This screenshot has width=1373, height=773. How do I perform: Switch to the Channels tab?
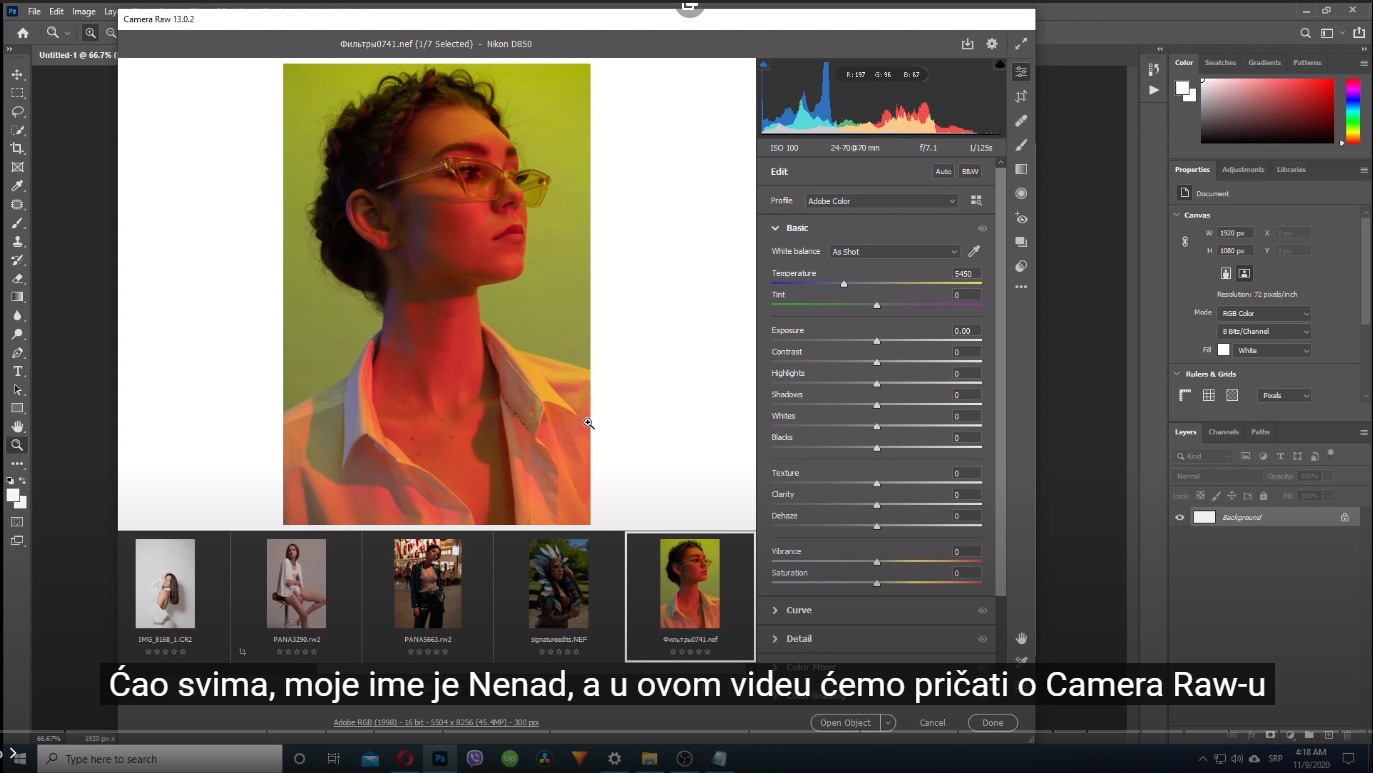pos(1223,432)
